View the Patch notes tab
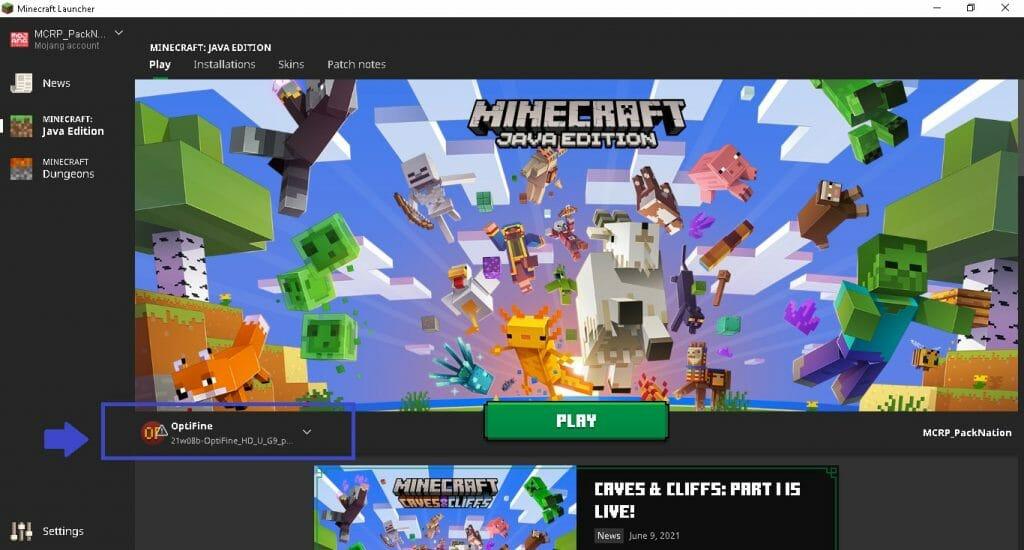1024x550 pixels. click(x=357, y=64)
